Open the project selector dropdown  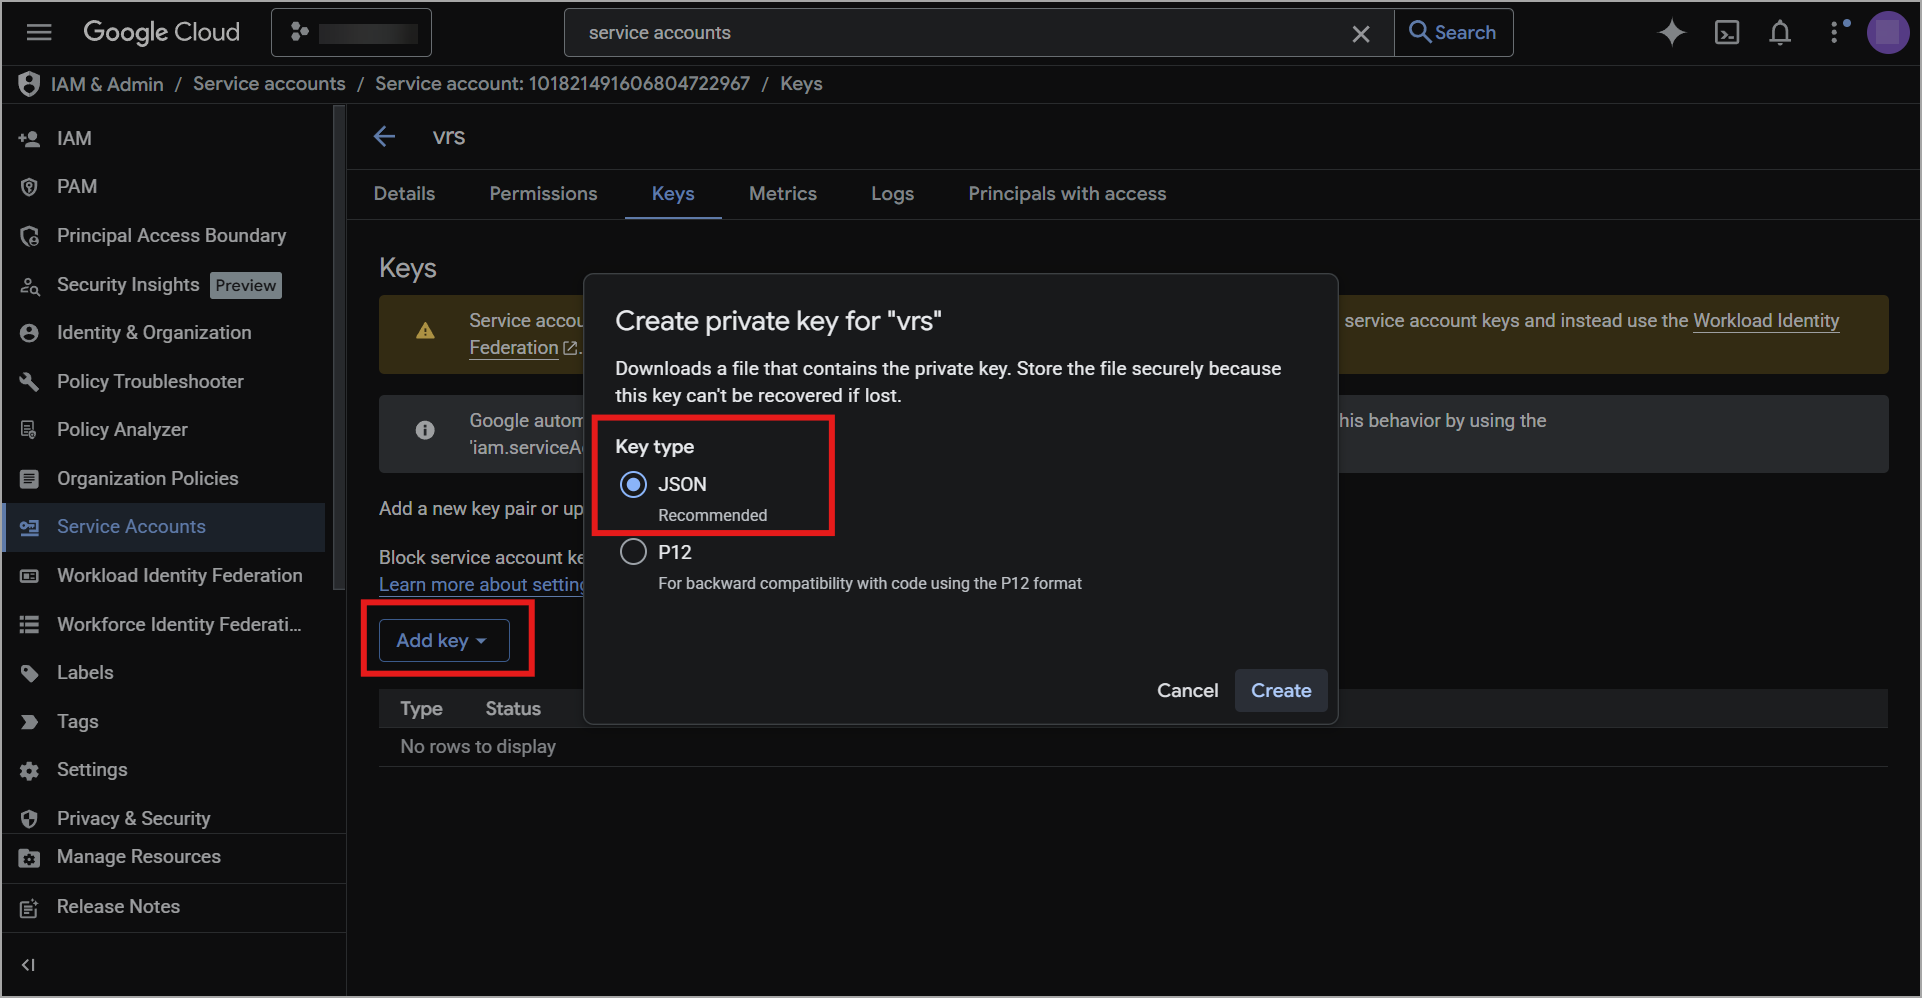click(351, 32)
